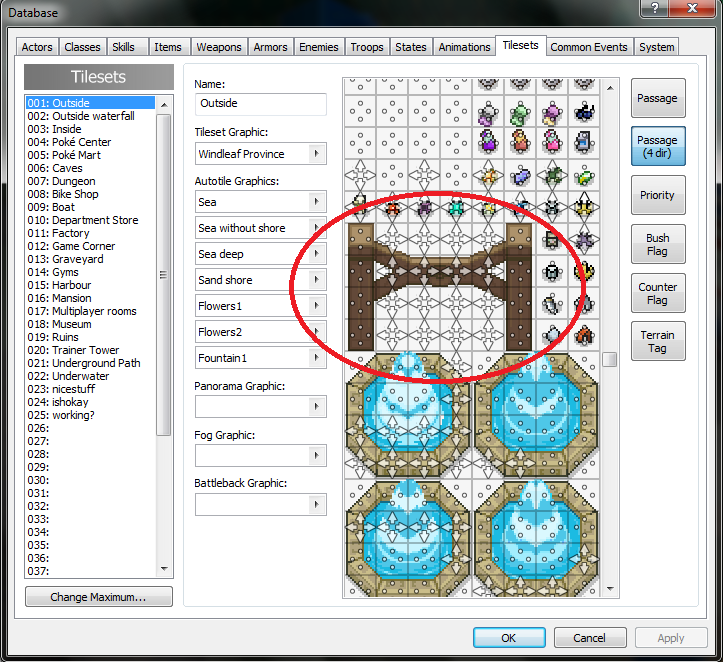Image resolution: width=723 pixels, height=662 pixels.
Task: Click the dark blue sunglasses tile
Action: tap(584, 112)
